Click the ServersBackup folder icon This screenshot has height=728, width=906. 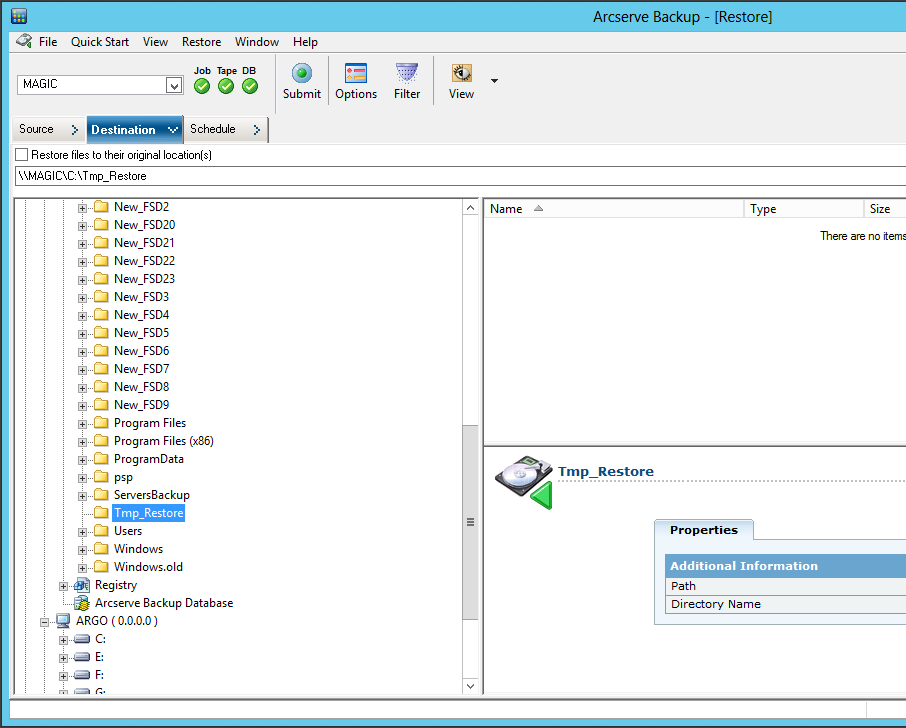pyautogui.click(x=101, y=495)
